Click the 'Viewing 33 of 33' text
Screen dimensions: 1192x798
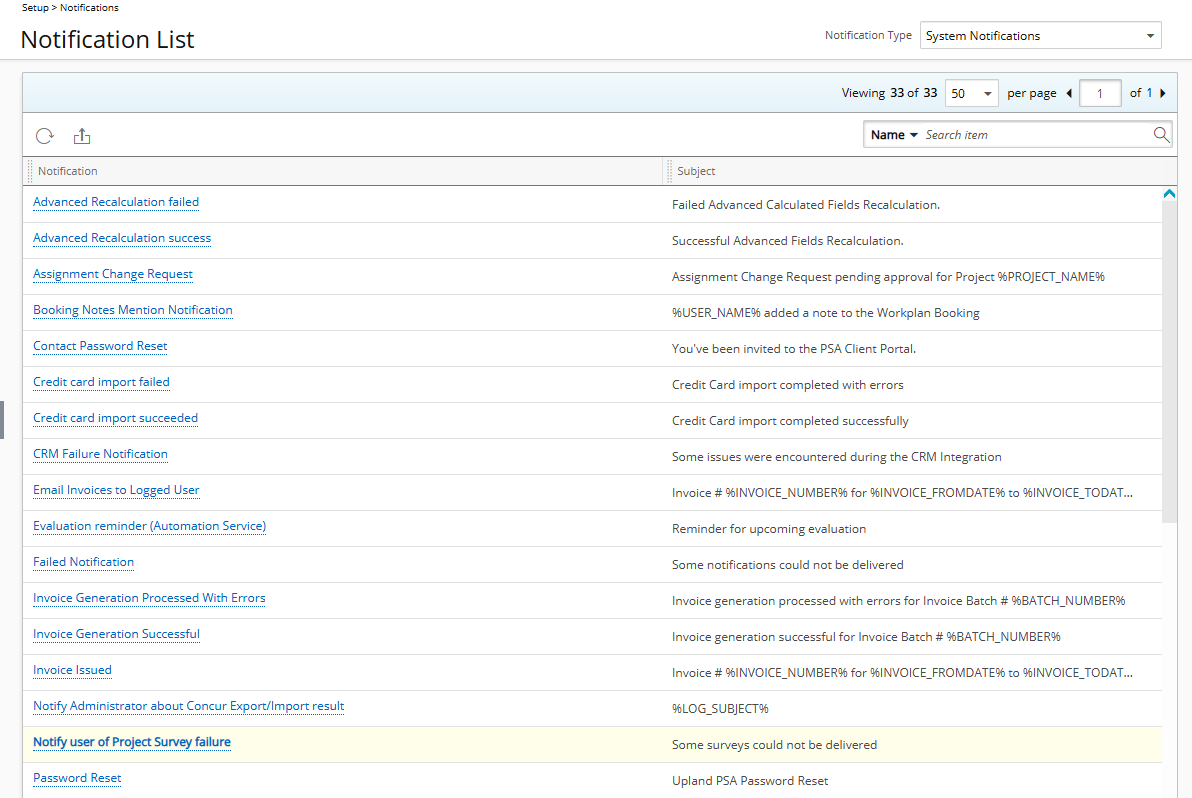pos(889,93)
